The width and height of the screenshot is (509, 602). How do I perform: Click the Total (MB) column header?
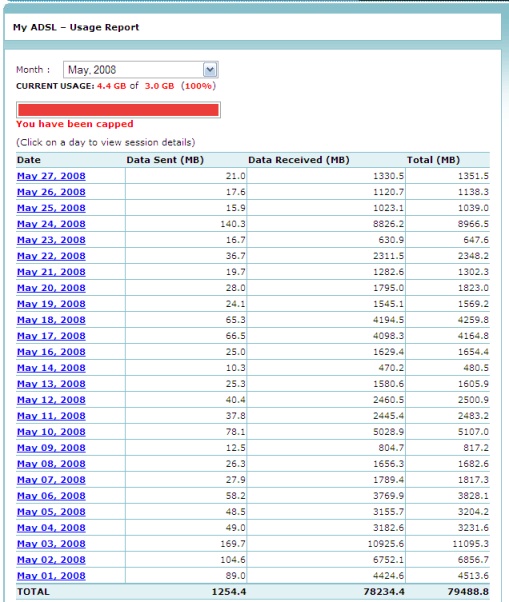(x=433, y=160)
